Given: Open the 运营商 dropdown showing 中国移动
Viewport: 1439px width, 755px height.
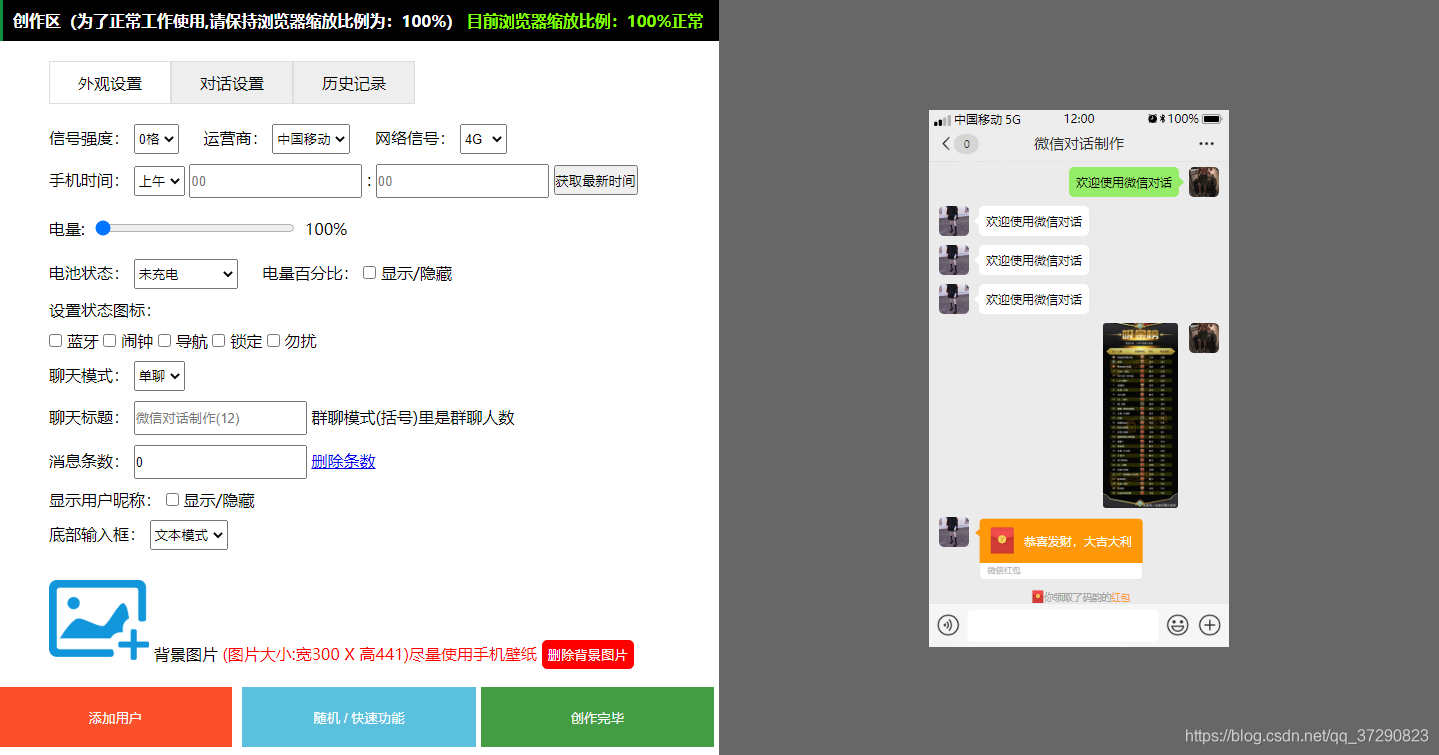Looking at the screenshot, I should click(311, 139).
